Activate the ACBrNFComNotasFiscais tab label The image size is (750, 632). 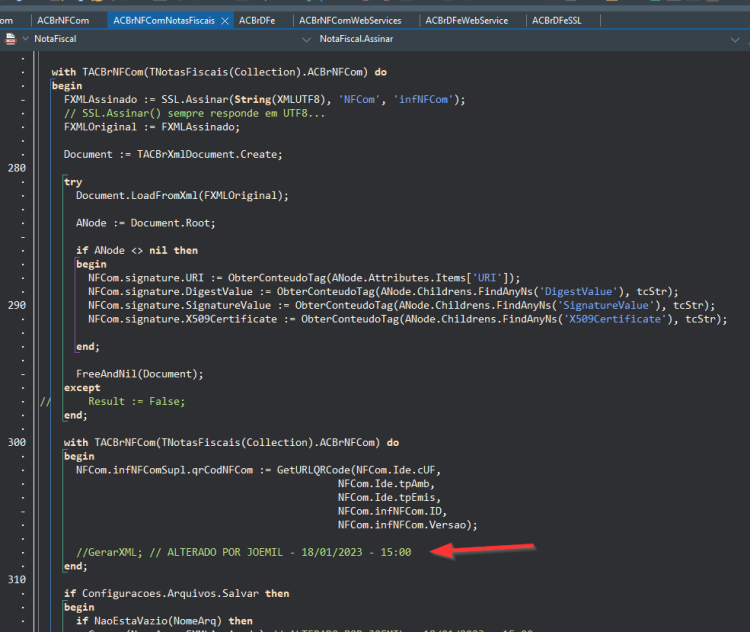click(x=164, y=21)
